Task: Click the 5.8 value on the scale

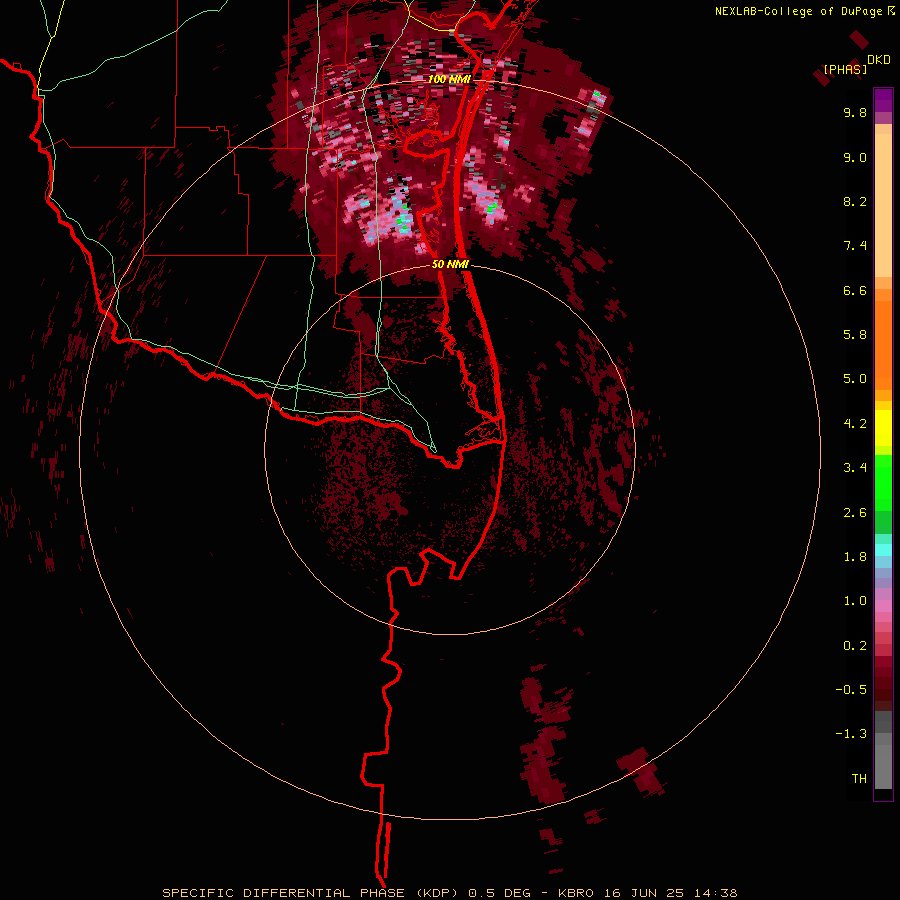Action: tap(855, 335)
